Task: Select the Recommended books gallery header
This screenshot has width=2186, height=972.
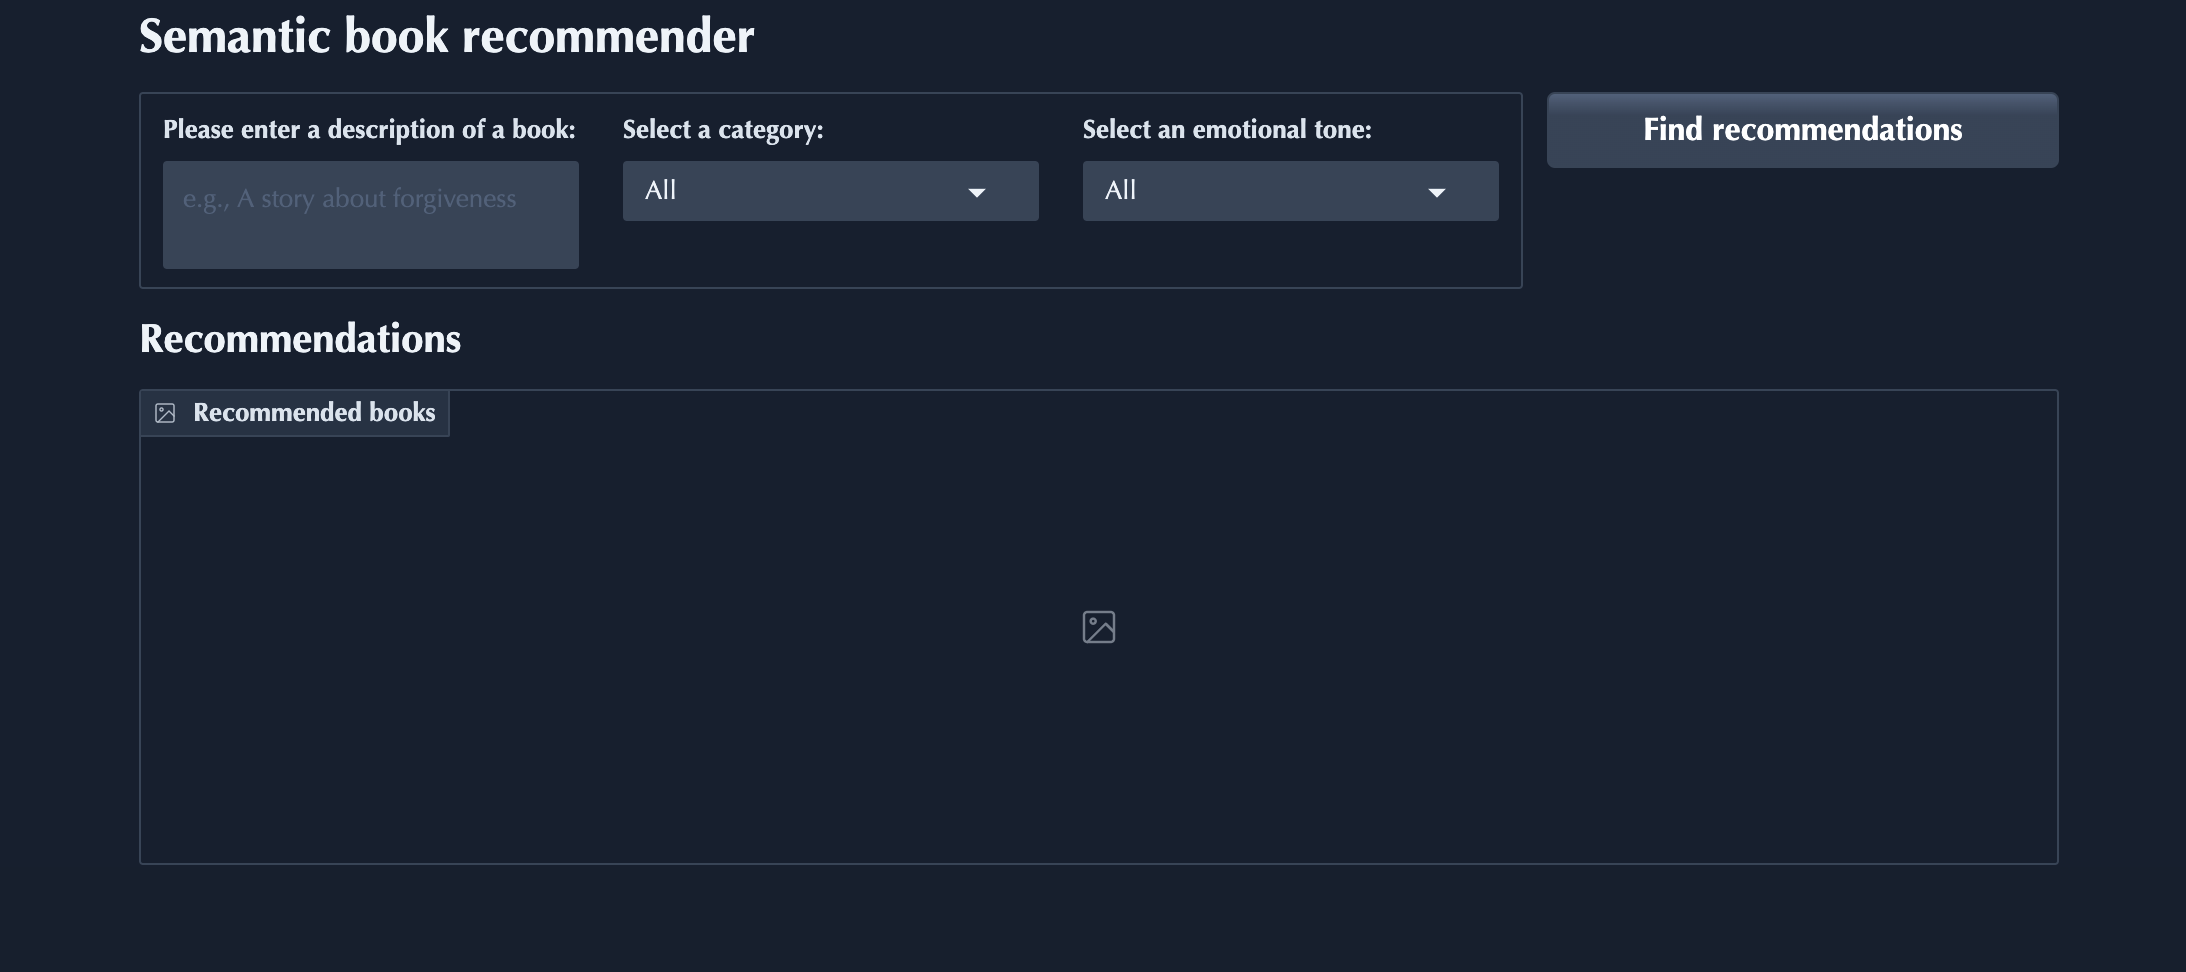Action: point(313,412)
